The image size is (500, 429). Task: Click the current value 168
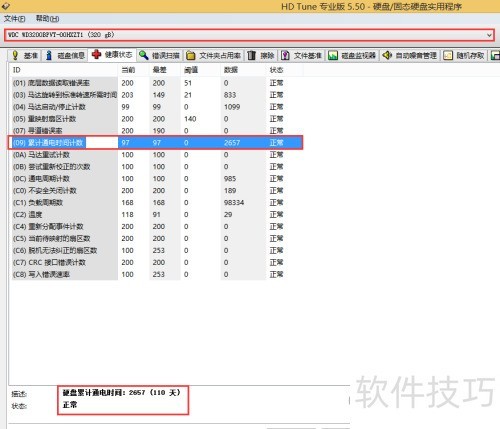point(127,203)
